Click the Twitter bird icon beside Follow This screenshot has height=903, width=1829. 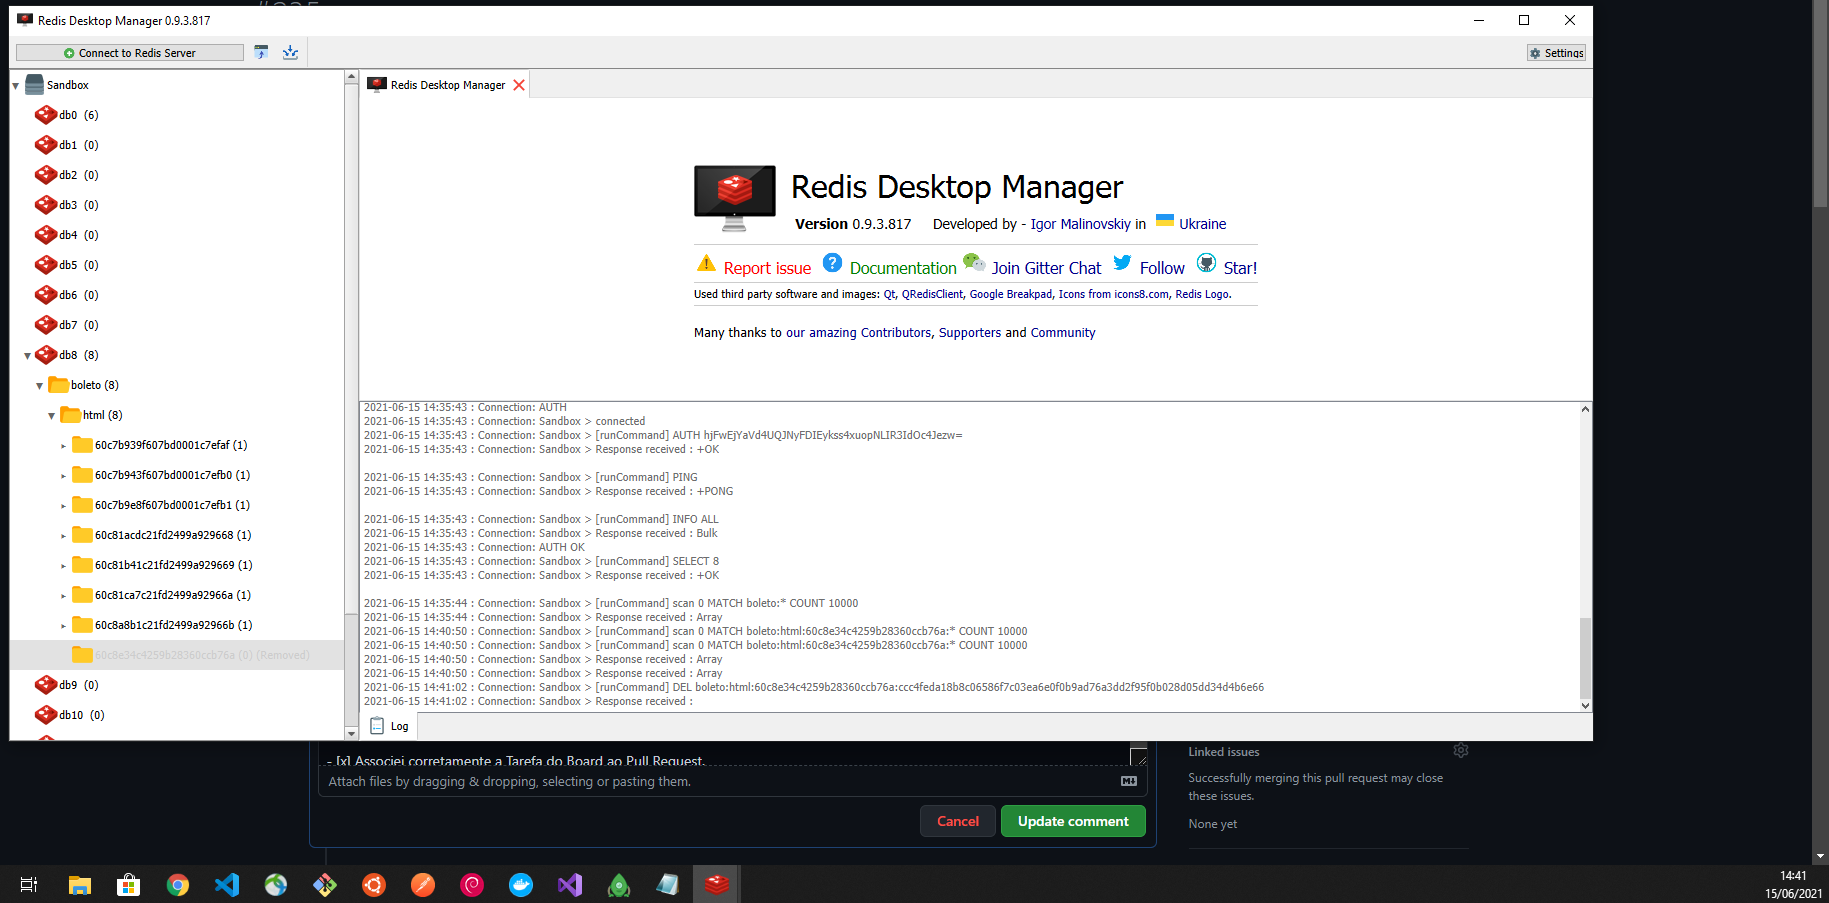pos(1122,263)
